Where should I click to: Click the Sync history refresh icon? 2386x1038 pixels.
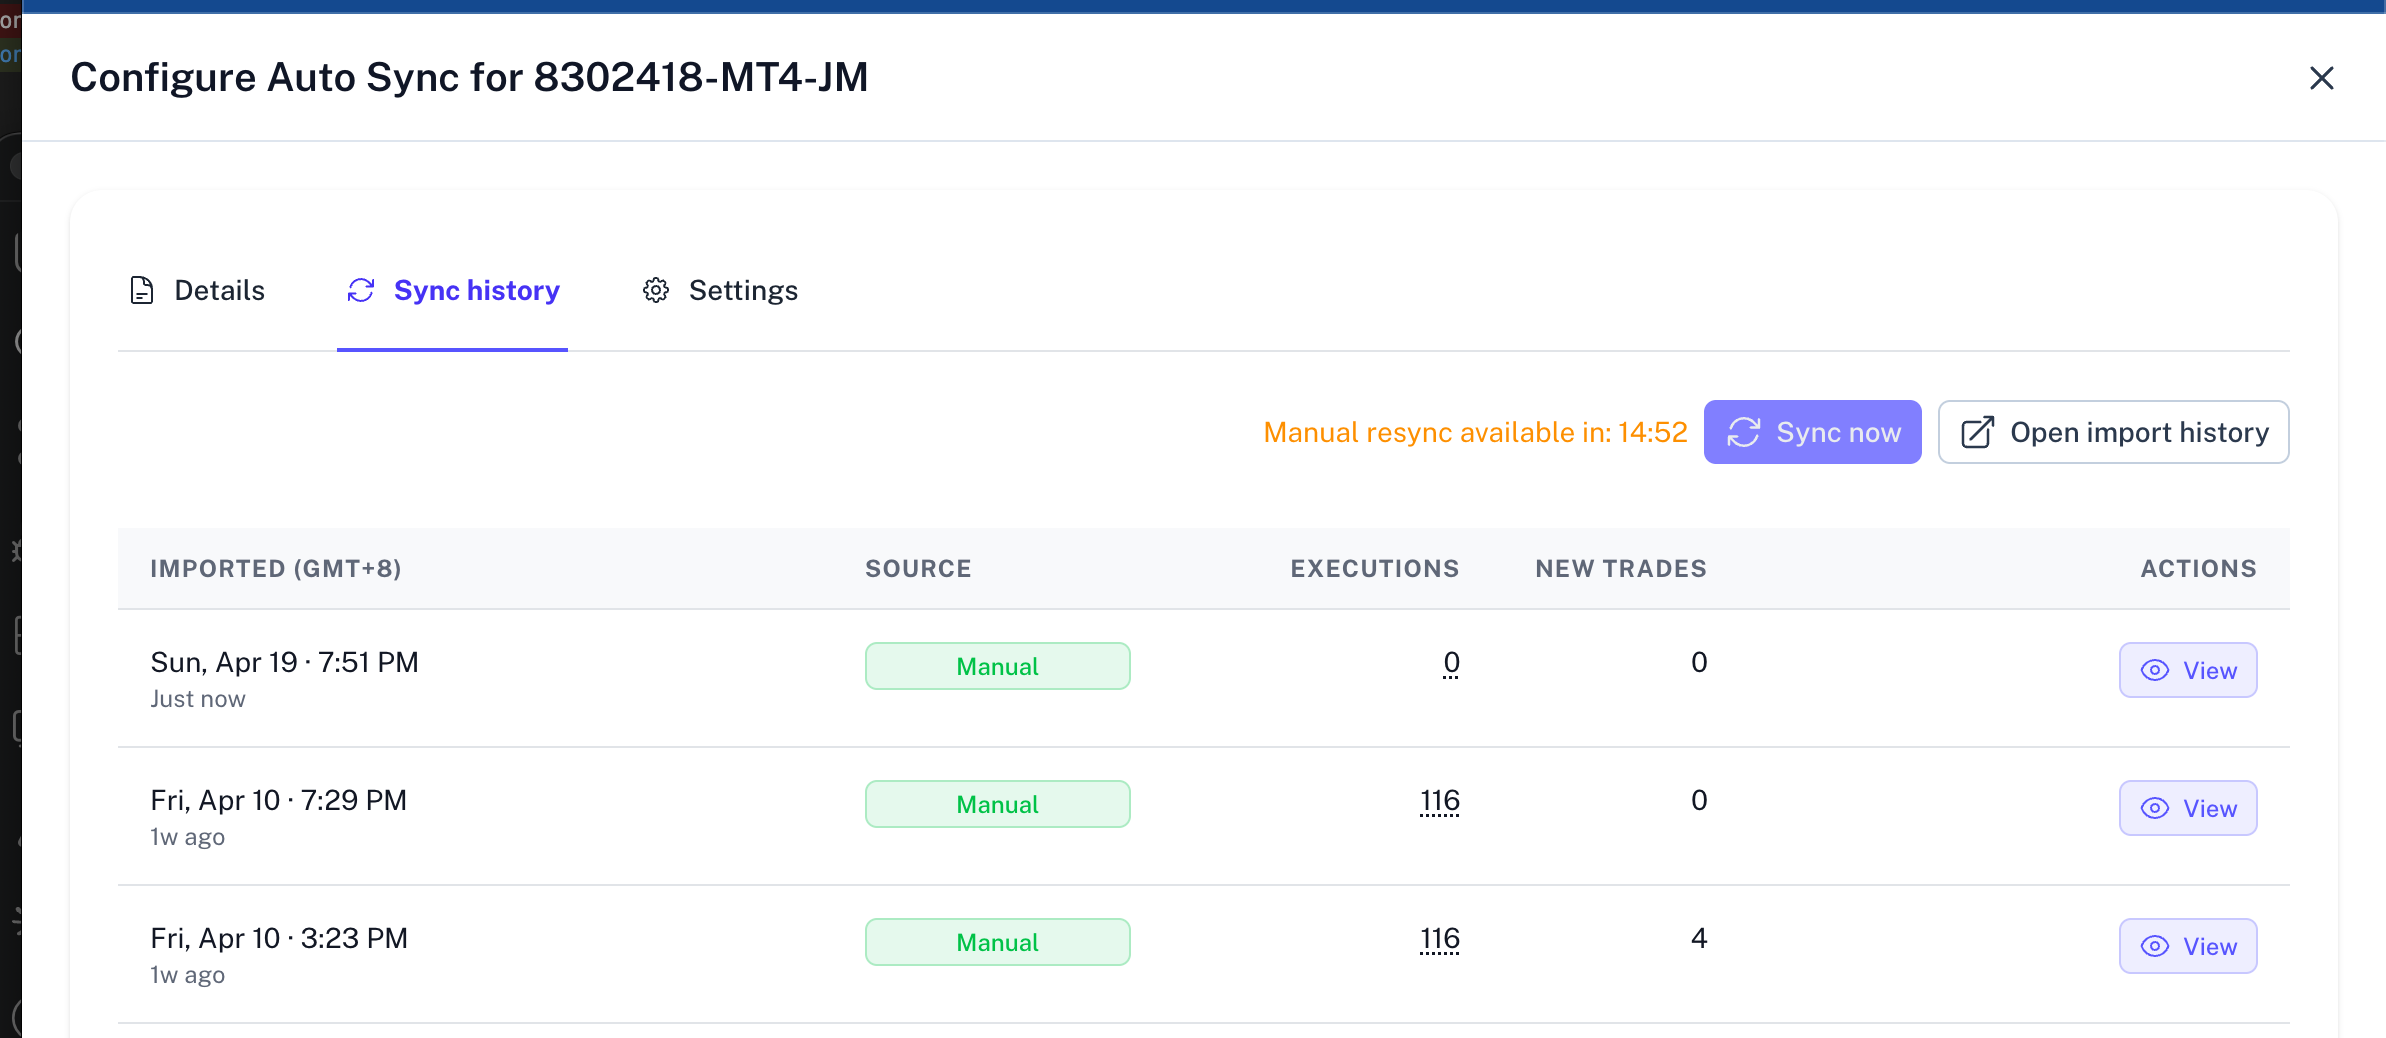[361, 290]
